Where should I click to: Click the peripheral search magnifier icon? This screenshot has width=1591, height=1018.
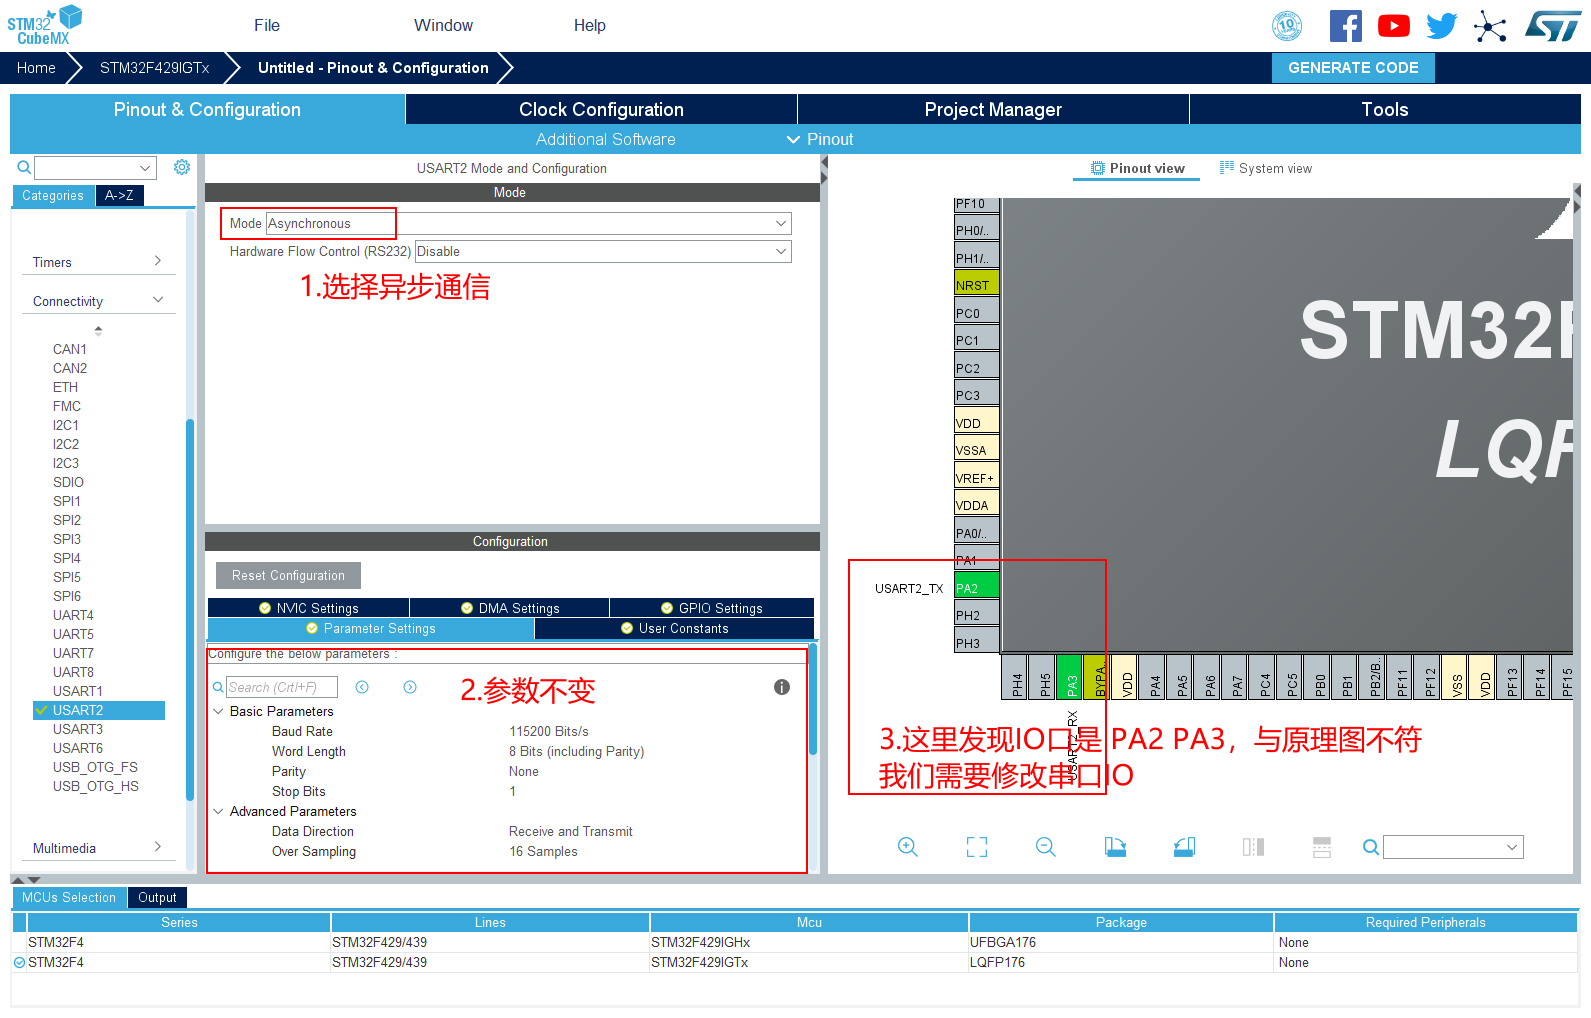point(24,167)
